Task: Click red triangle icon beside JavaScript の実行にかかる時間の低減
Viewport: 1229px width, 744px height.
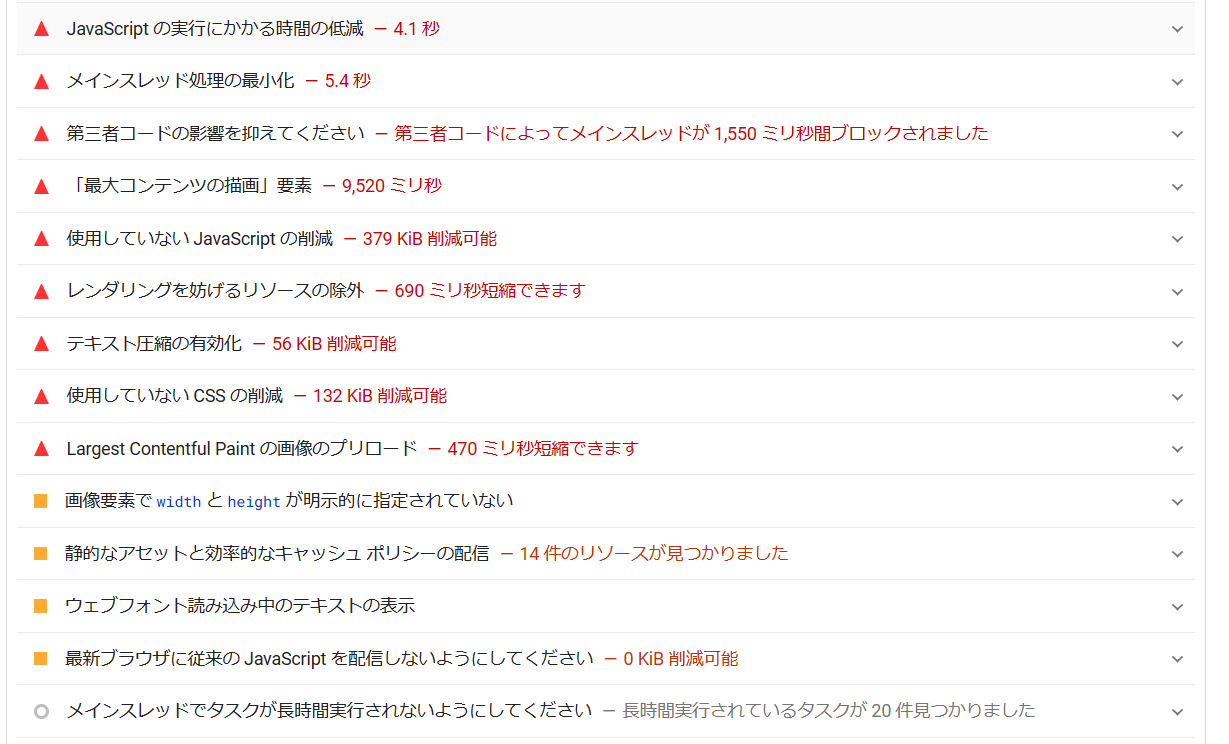Action: click(x=41, y=29)
